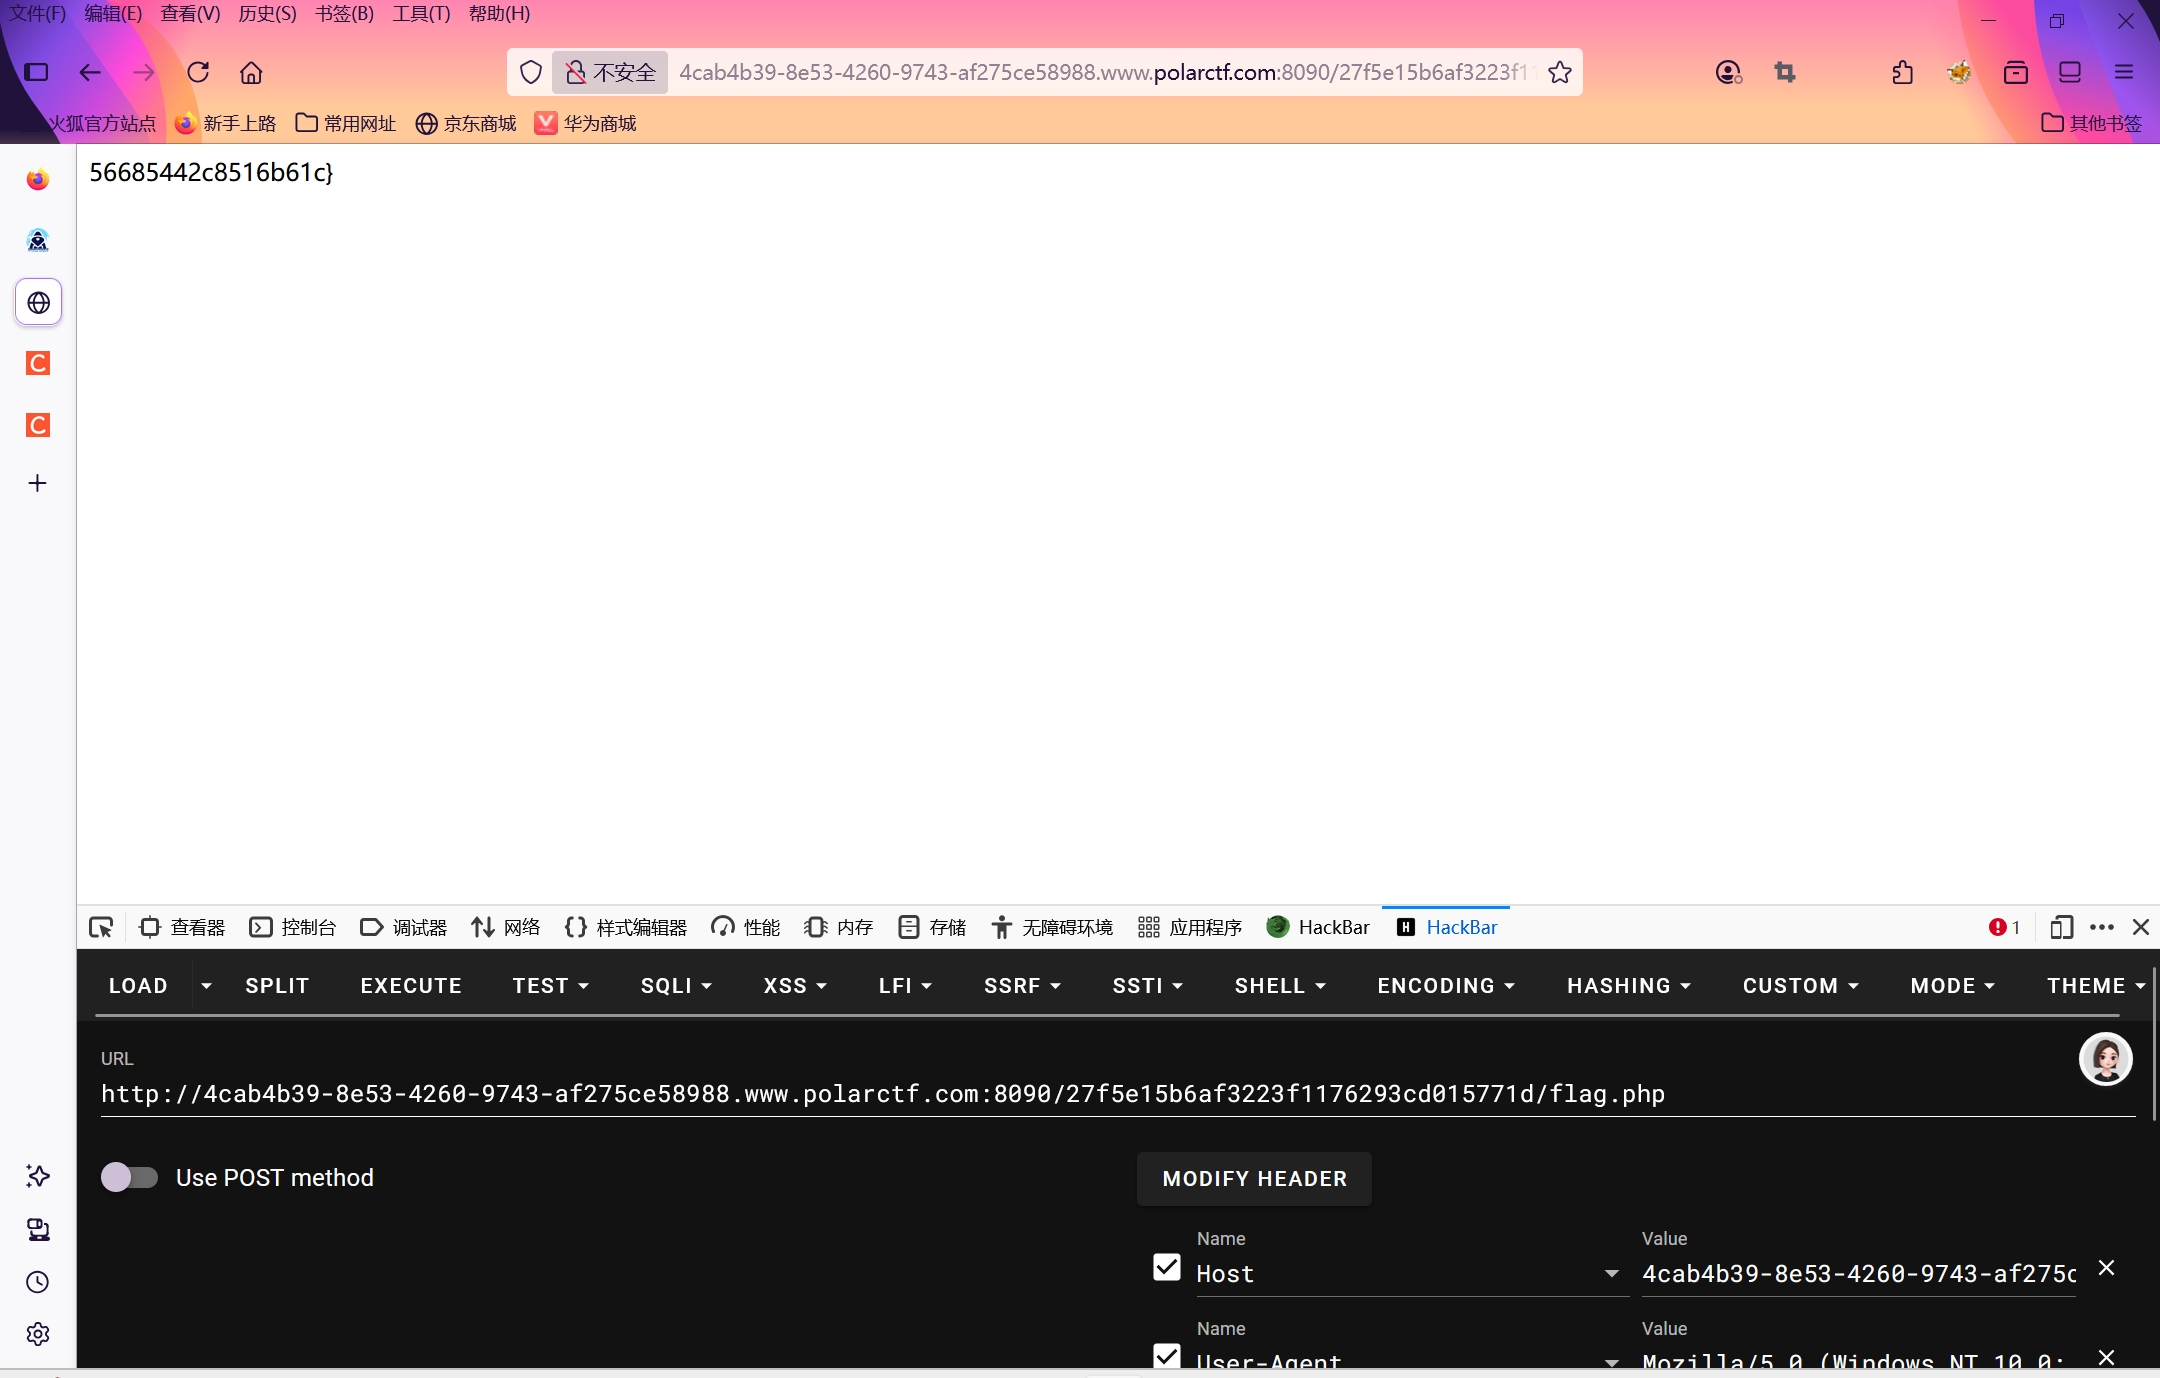Bookmark this page with star icon
This screenshot has height=1378, width=2160.
coord(1560,72)
